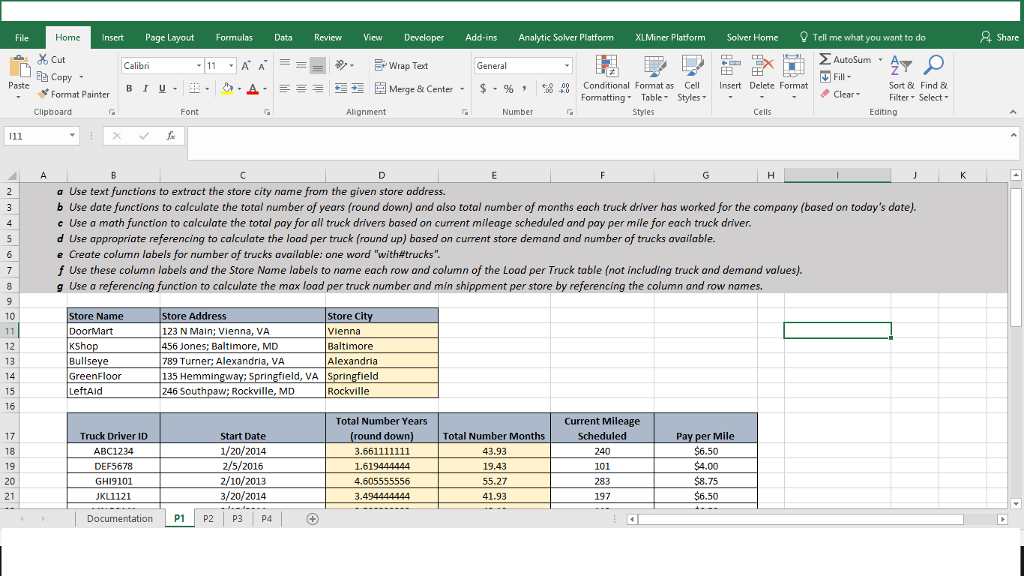Open Sort & Filter
Screen dimensions: 1024x576
901,78
